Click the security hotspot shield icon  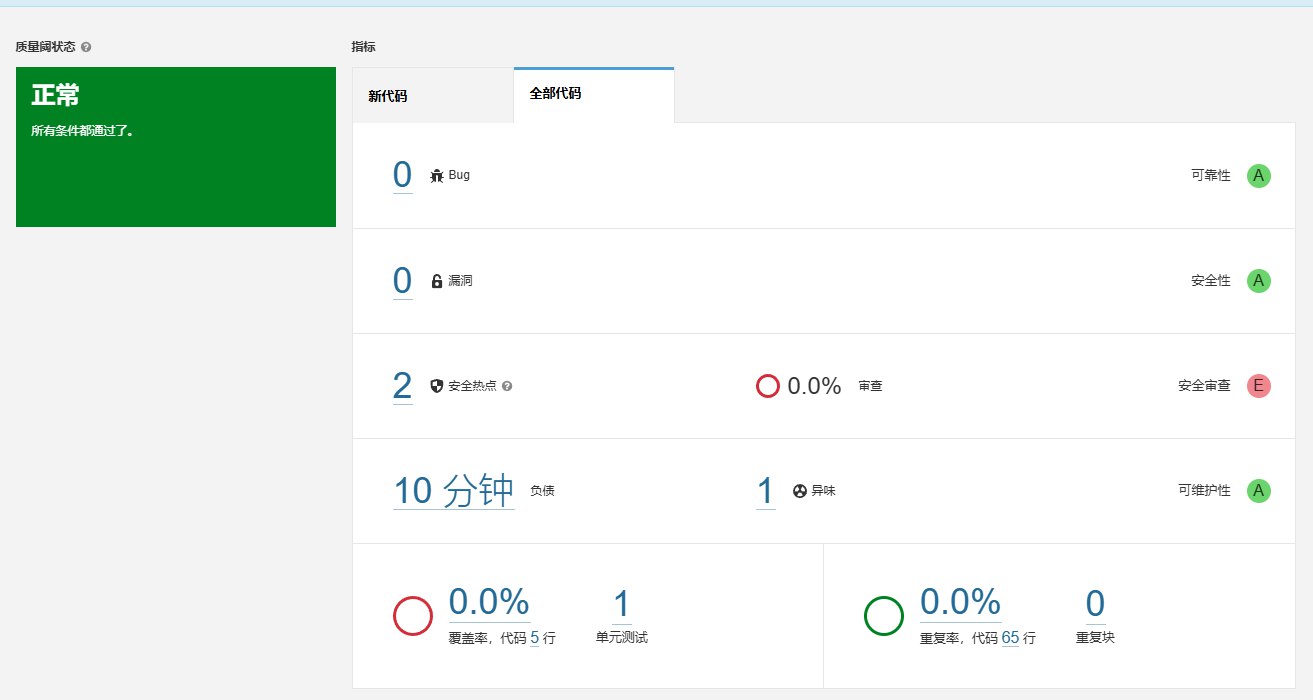(436, 386)
